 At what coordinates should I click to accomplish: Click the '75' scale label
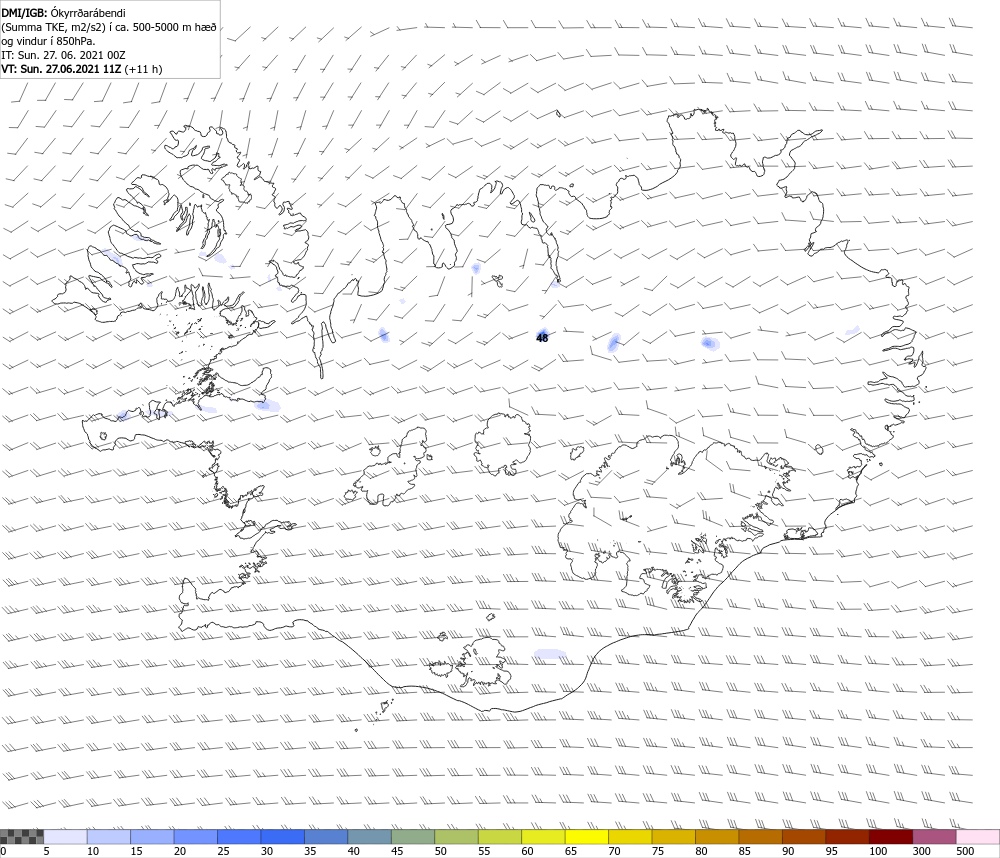658,851
